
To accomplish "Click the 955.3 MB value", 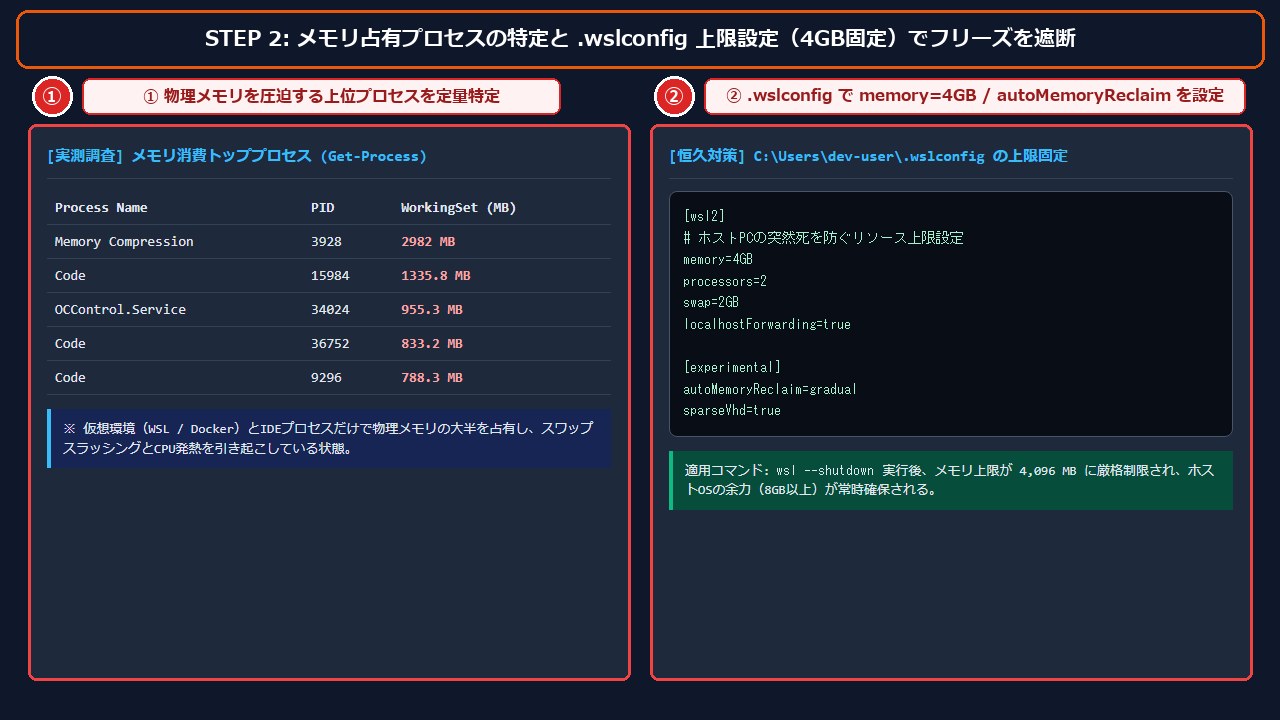I will coord(432,310).
